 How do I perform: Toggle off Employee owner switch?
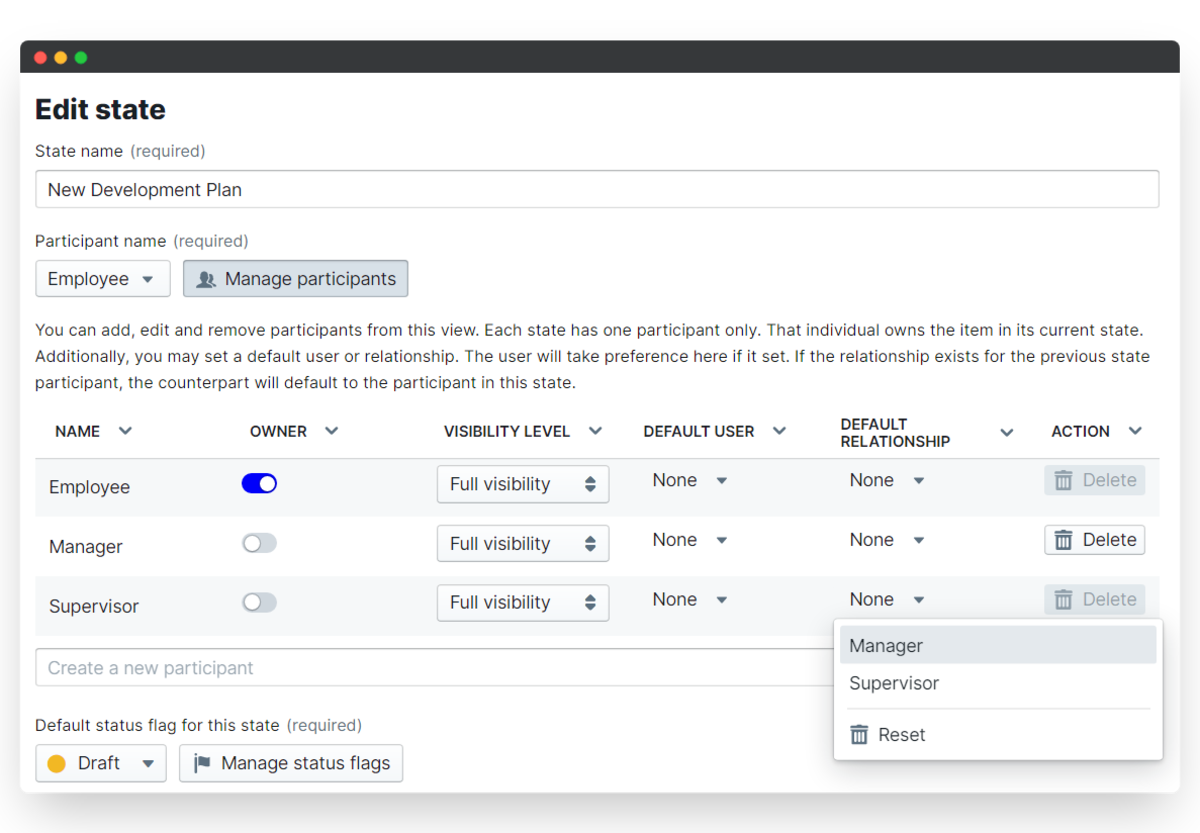[x=259, y=483]
